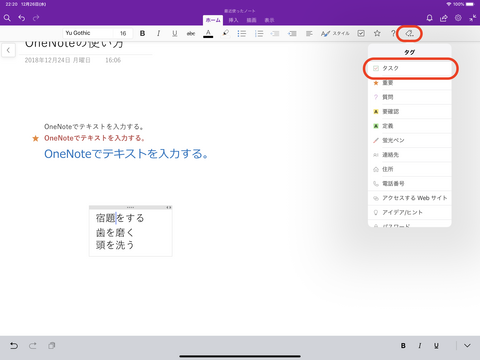Choose the 連絡先 tag
Viewport: 480px width, 360px height.
(410, 155)
